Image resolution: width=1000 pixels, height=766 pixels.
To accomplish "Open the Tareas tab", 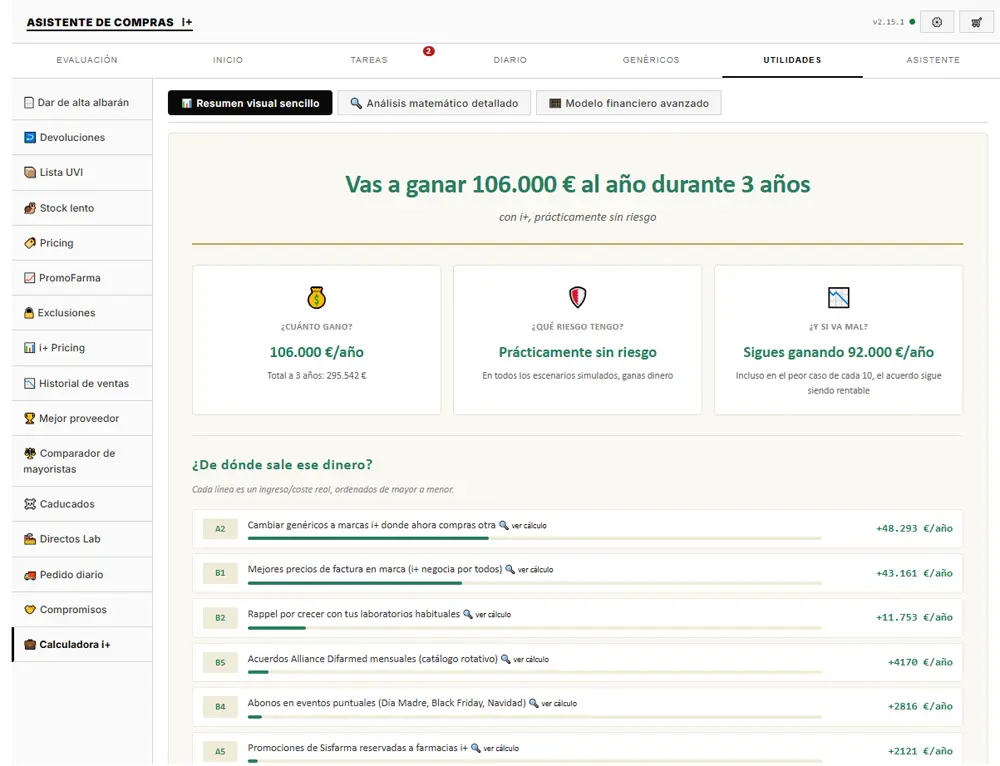I will (x=369, y=60).
